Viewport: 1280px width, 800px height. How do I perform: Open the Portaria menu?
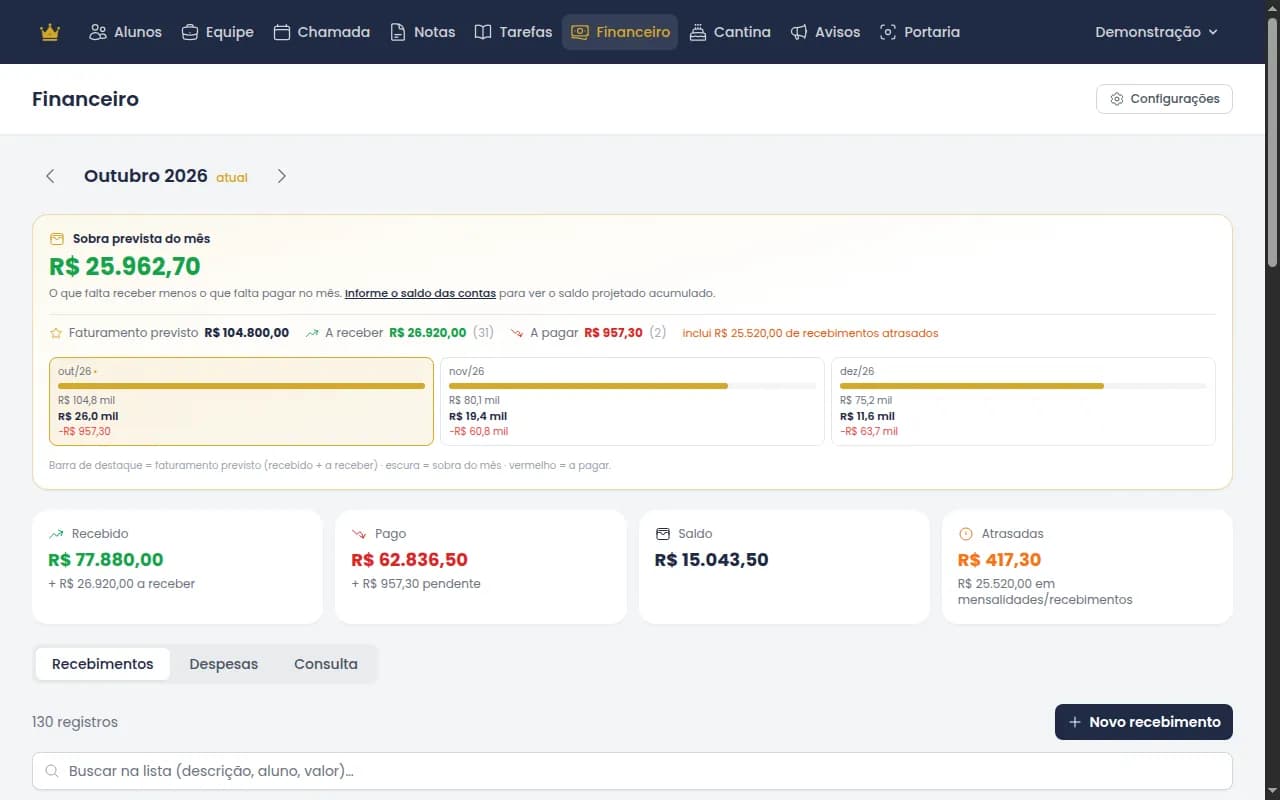pyautogui.click(x=919, y=32)
